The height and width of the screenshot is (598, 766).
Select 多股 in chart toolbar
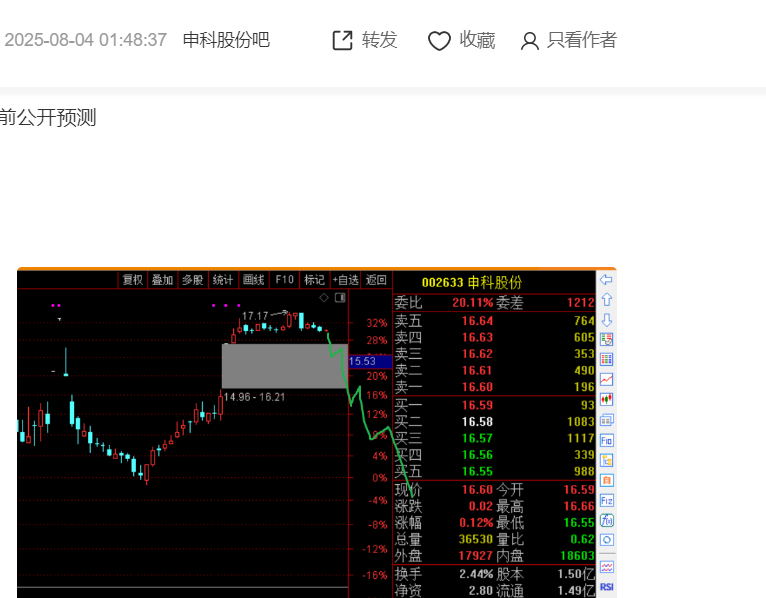pyautogui.click(x=192, y=280)
